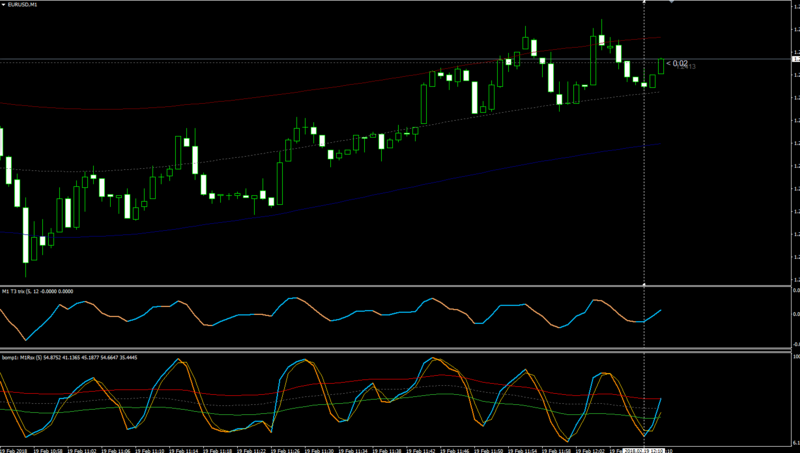
Task: Select the last green candle beside '< 0.02'
Action: point(661,66)
